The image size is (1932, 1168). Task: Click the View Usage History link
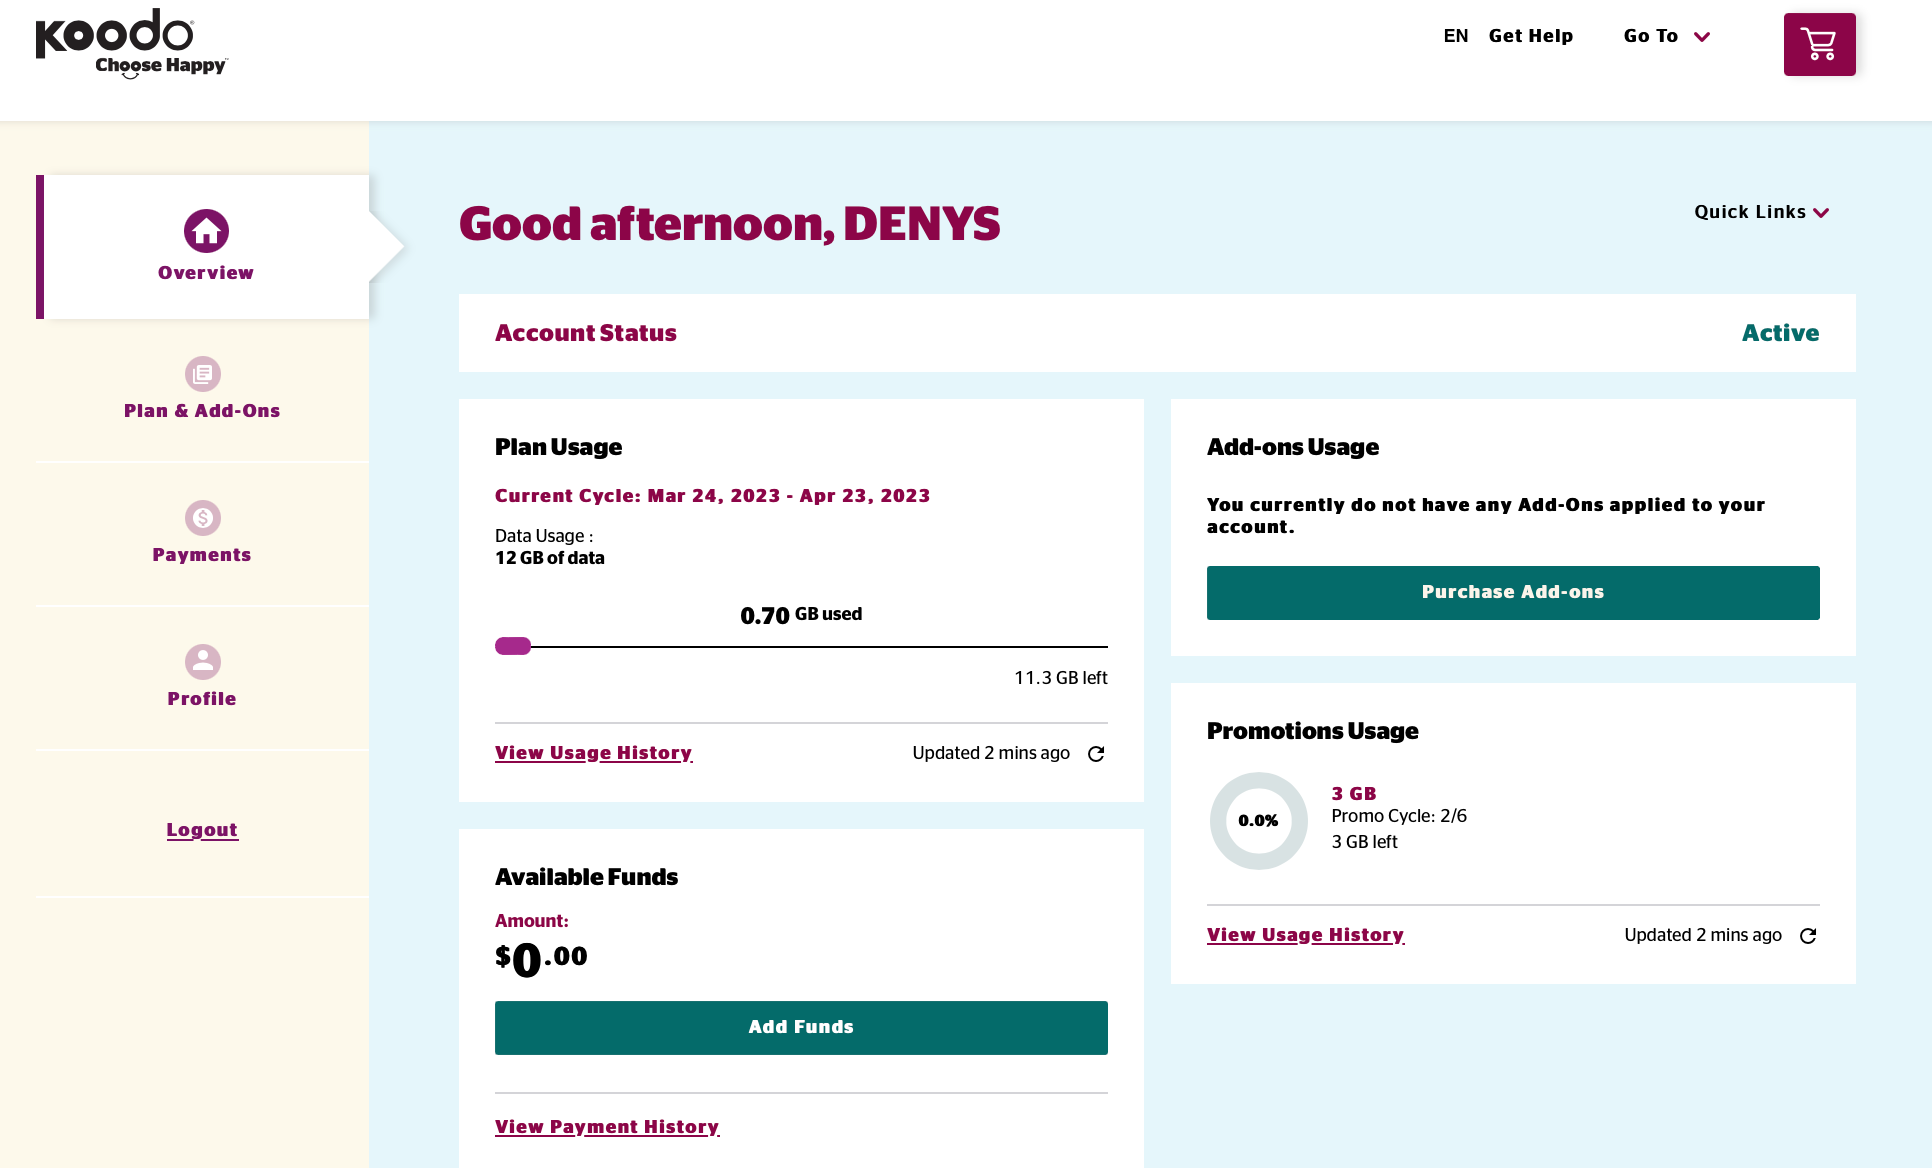[592, 752]
